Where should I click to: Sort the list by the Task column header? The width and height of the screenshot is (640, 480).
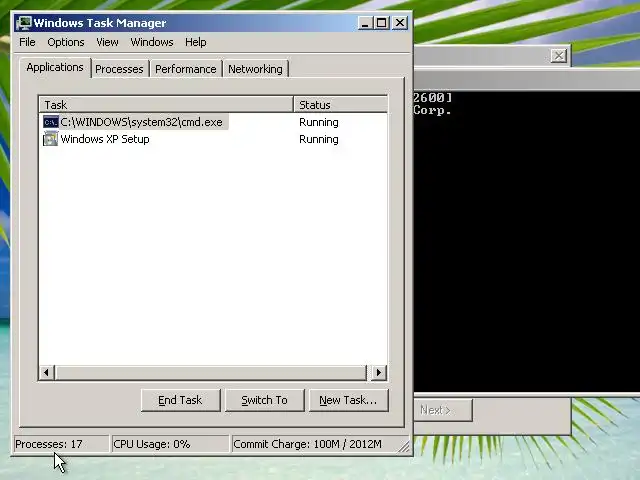pyautogui.click(x=167, y=105)
